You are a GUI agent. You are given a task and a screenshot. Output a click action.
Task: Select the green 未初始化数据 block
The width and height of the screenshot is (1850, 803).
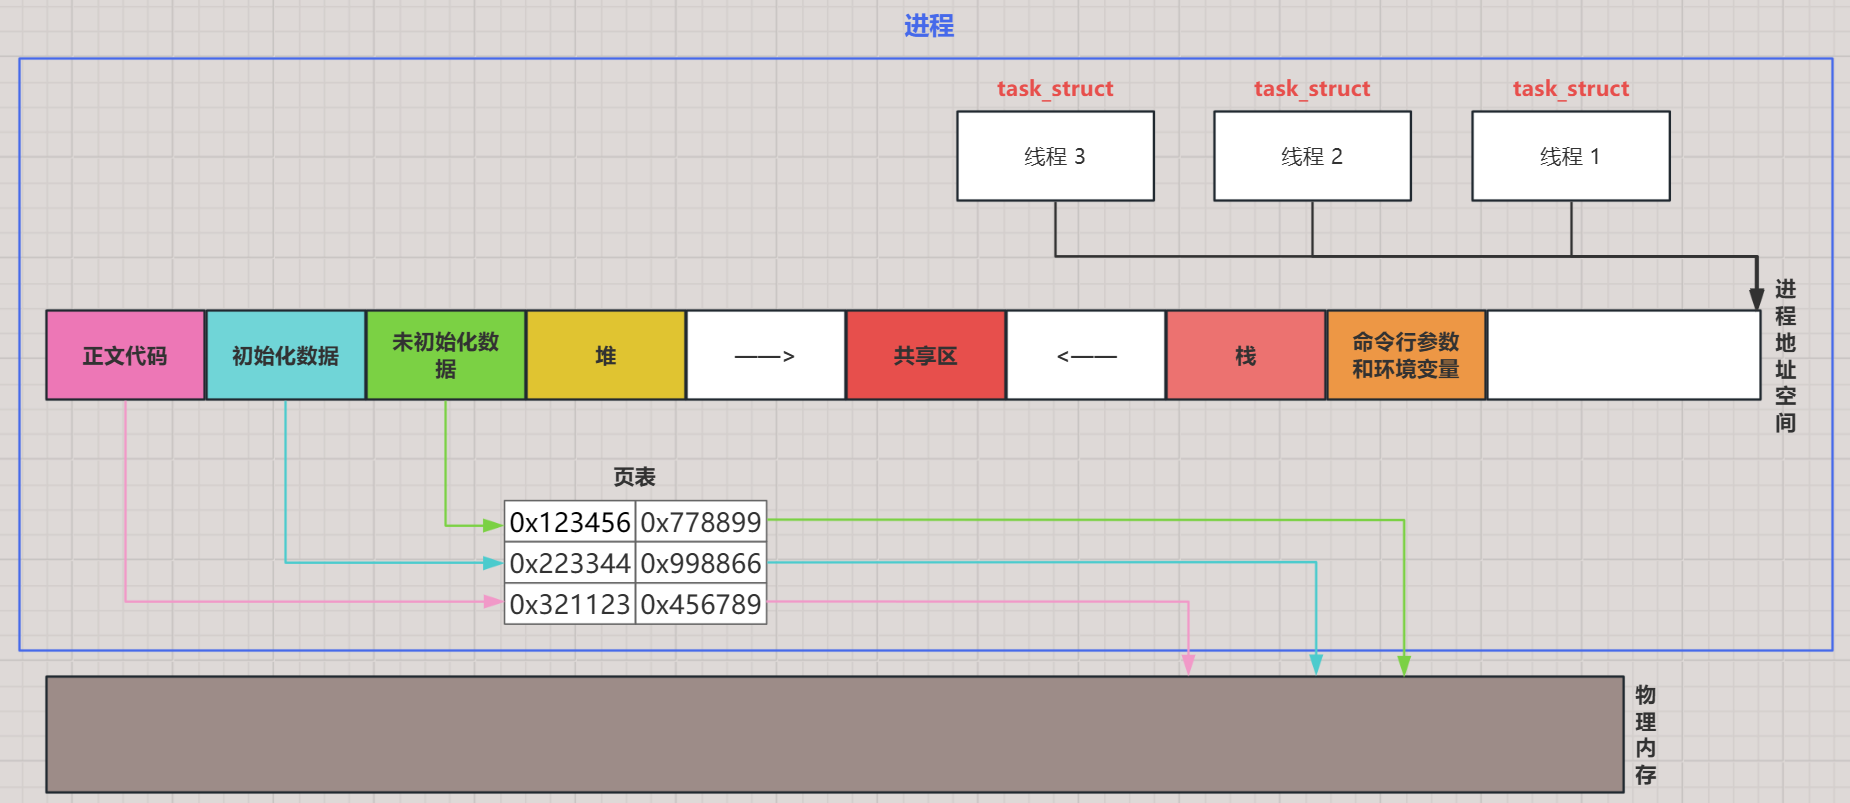click(445, 355)
